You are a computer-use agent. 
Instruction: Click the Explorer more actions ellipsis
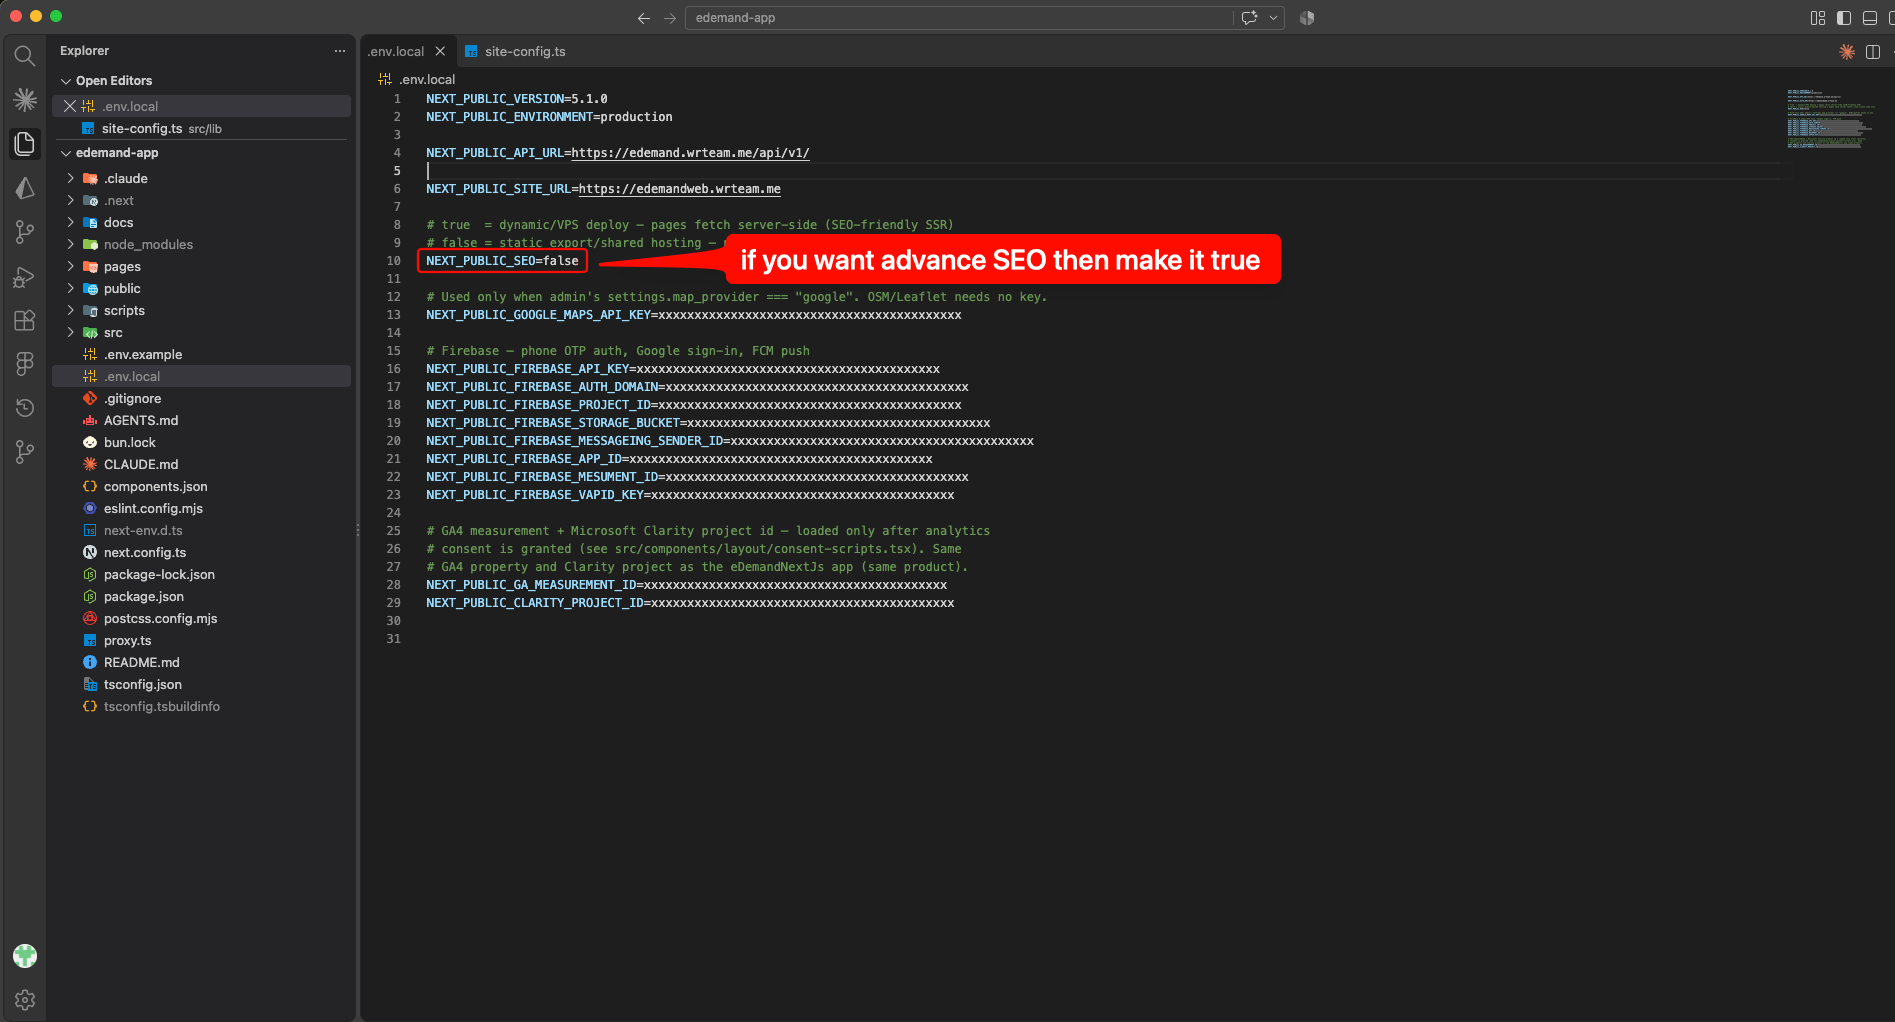click(x=340, y=51)
